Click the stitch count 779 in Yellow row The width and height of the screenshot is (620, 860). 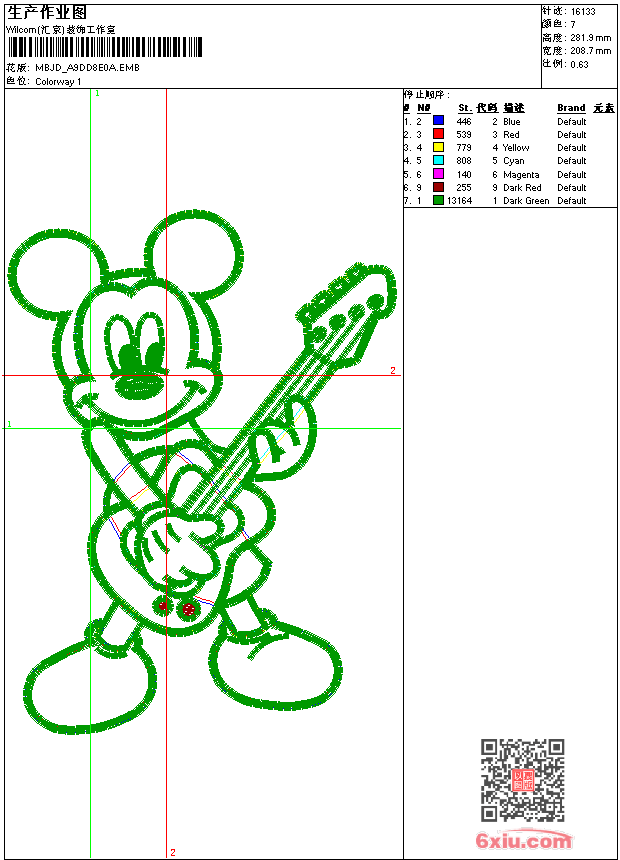pos(464,148)
